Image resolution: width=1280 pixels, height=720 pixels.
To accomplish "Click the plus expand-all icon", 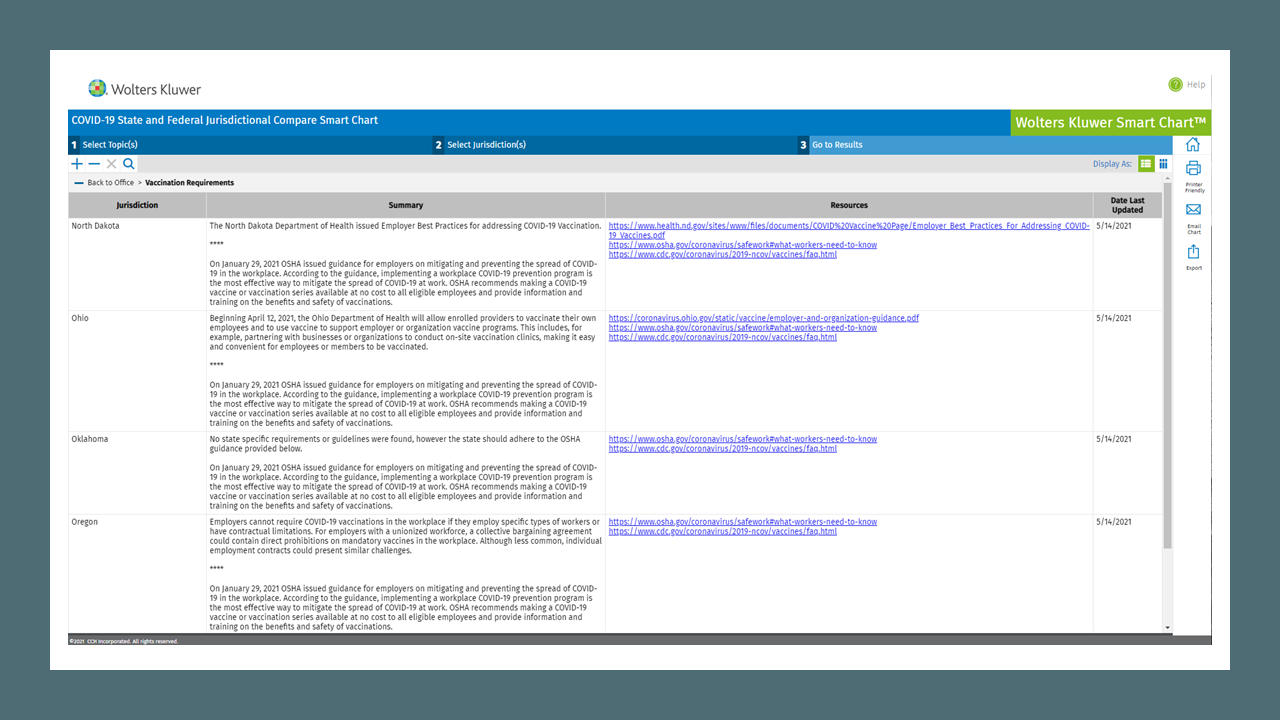I will tap(77, 164).
